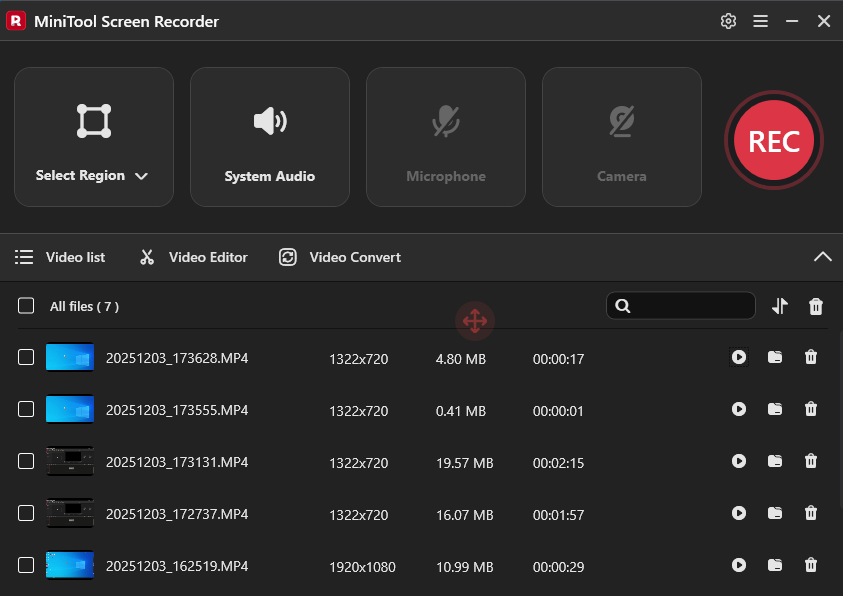Image resolution: width=843 pixels, height=596 pixels.
Task: Tick the checkbox next to 20251203_172737.MP4
Action: (x=25, y=513)
